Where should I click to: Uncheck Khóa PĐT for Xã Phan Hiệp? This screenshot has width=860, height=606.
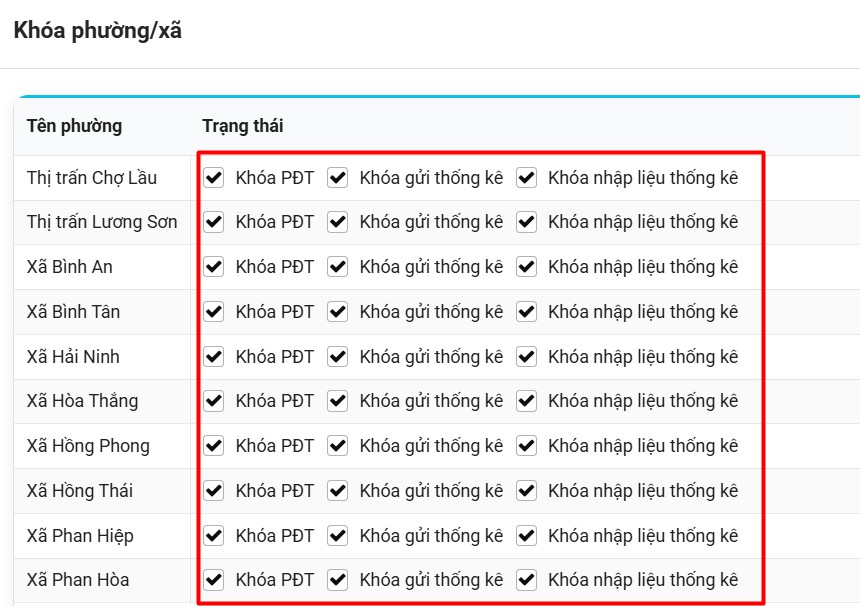click(214, 536)
